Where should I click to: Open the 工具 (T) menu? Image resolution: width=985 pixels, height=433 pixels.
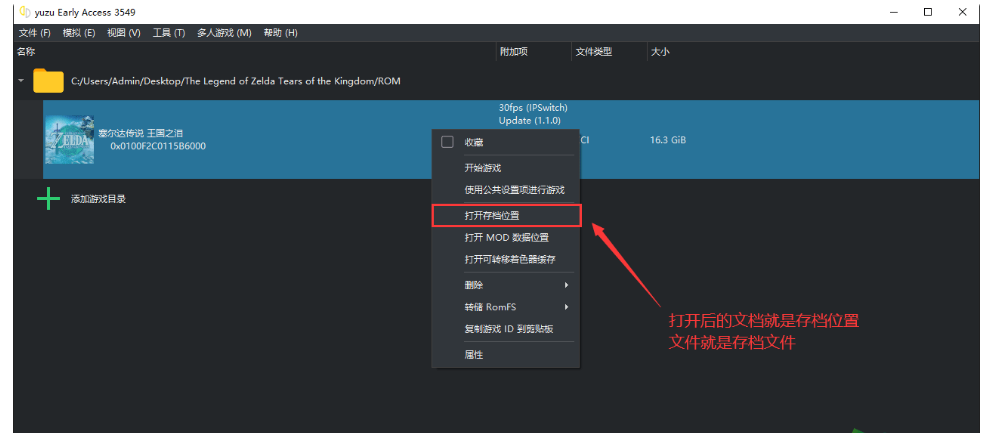[169, 33]
